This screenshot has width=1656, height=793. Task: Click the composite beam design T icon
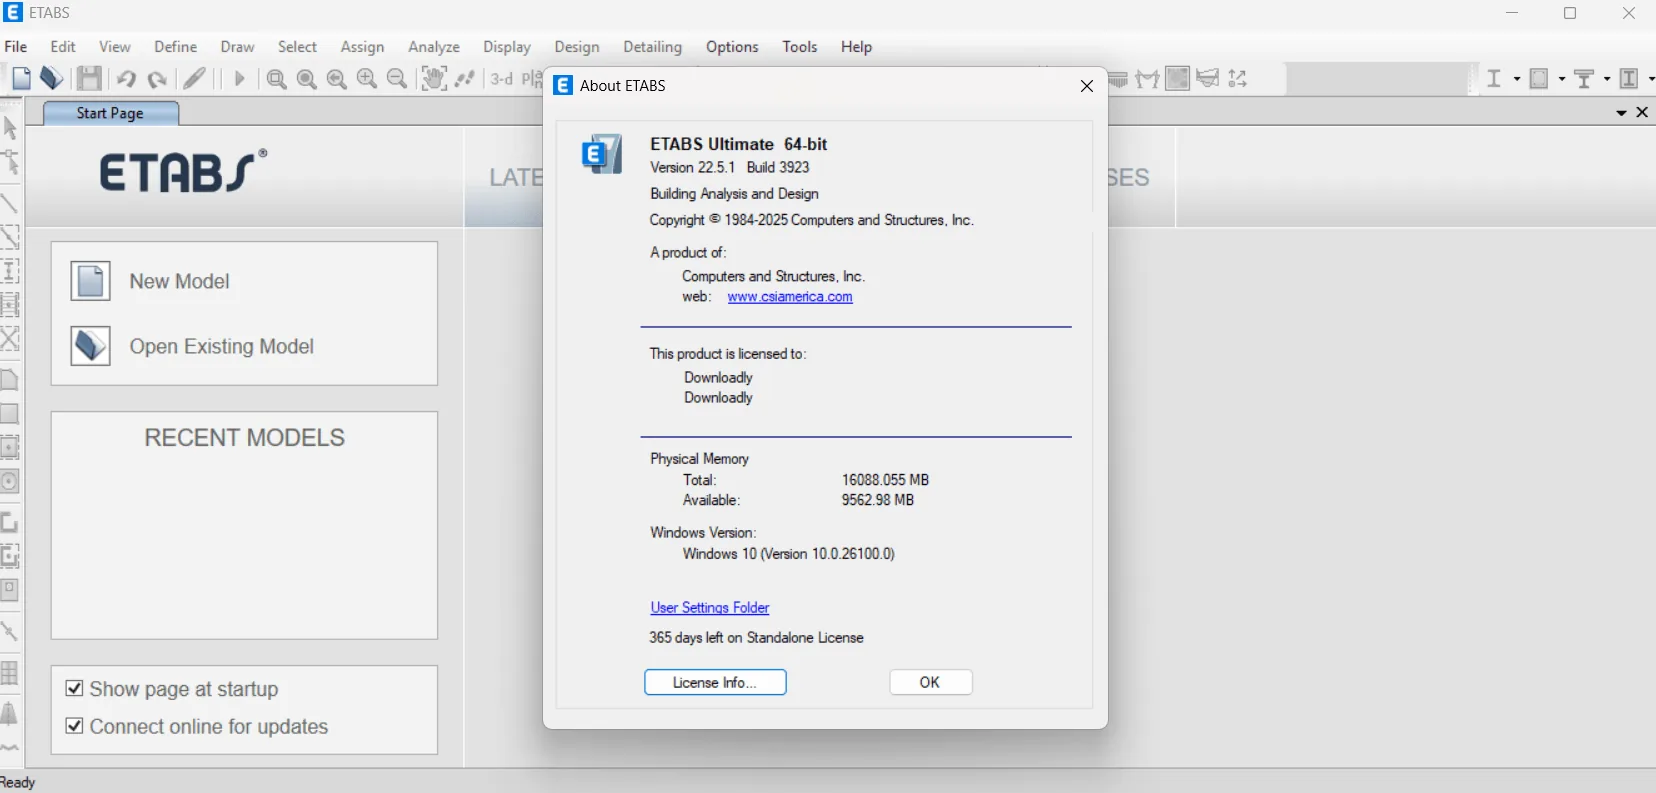[x=1584, y=79]
